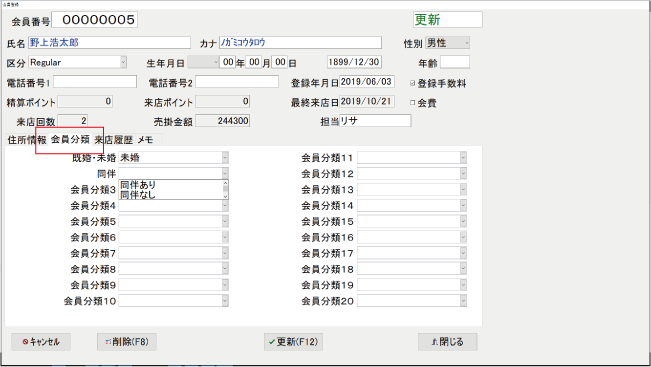Screen dimensions: 651x367
Task: Expand the 会員分類7 dropdown
Action: click(225, 253)
